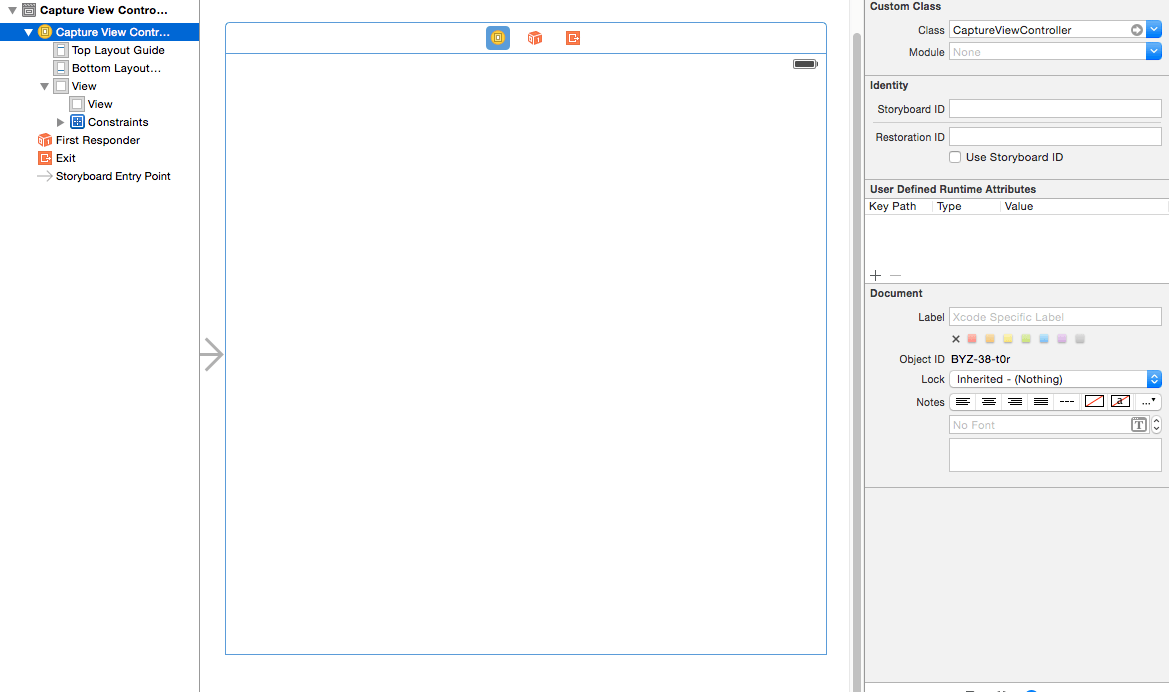Pick the blue label color swatch
Screen dimensions: 1169x692
pyautogui.click(x=1044, y=338)
